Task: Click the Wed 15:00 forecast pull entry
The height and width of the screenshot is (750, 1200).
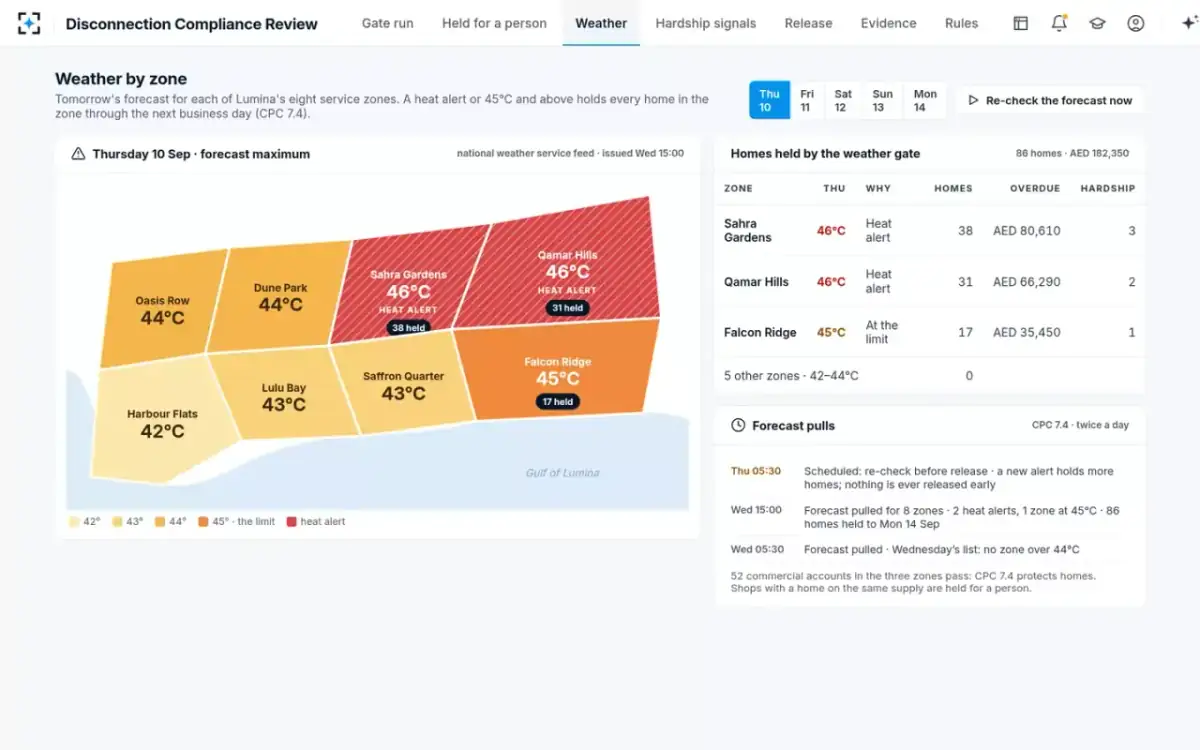Action: pyautogui.click(x=930, y=517)
